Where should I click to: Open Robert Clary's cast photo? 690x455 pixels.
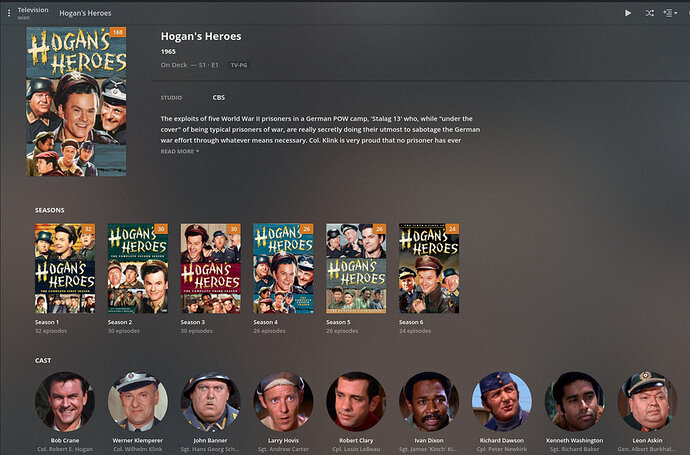pyautogui.click(x=356, y=402)
